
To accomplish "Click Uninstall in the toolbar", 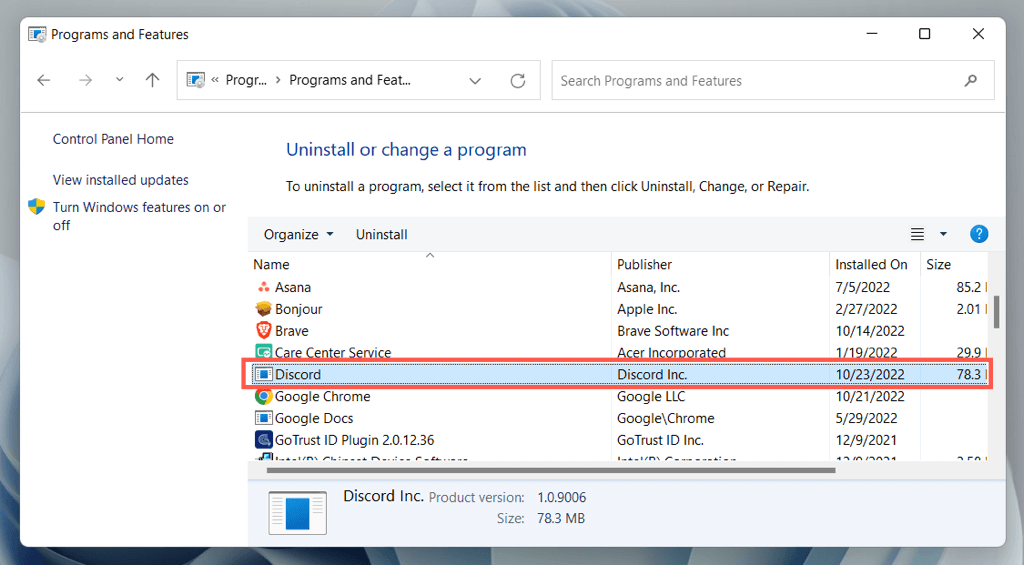I will [382, 234].
